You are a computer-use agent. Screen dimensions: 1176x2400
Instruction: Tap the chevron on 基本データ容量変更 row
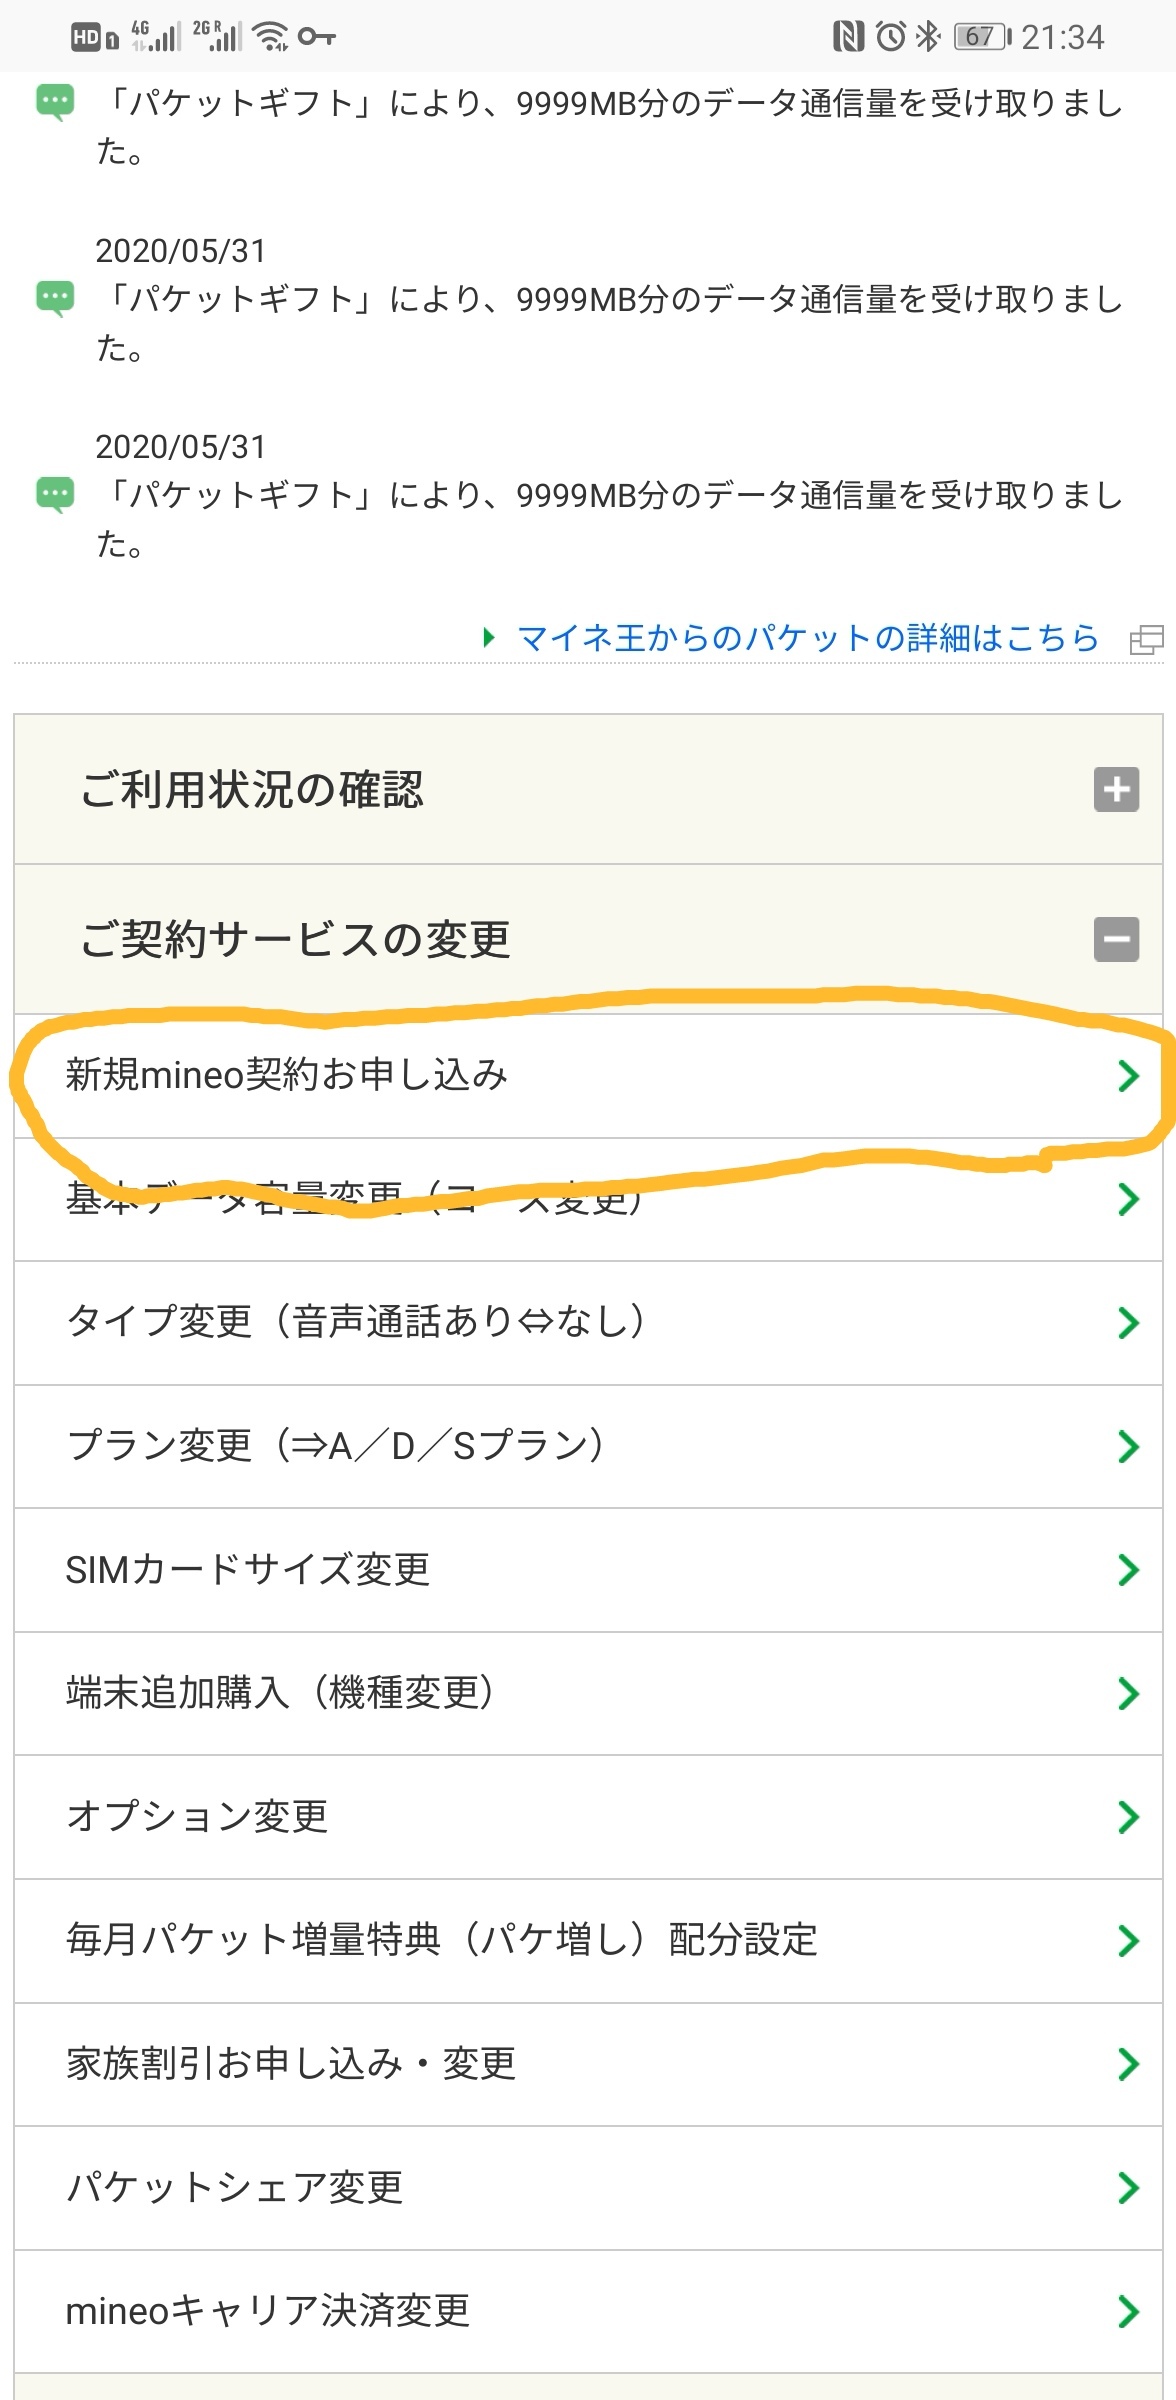coord(1128,1199)
